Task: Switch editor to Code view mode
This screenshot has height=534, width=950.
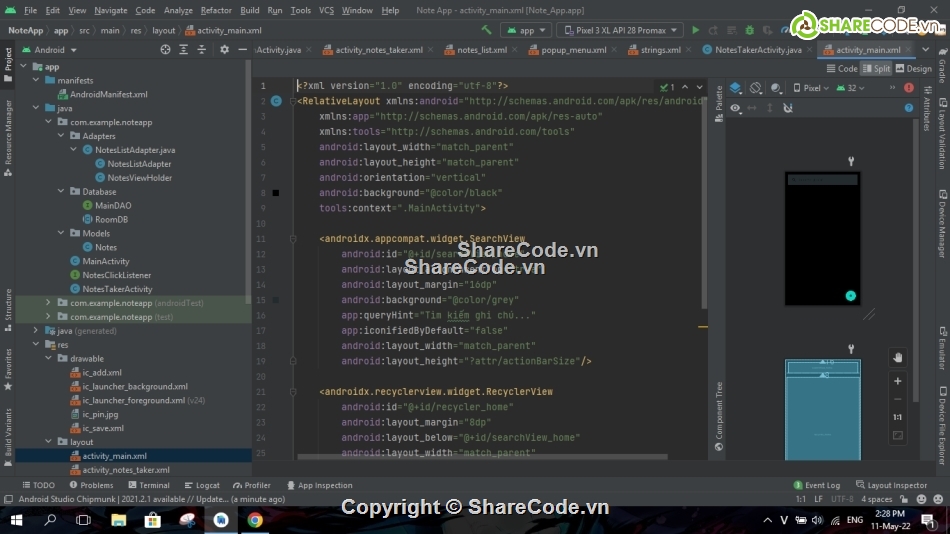Action: 842,69
